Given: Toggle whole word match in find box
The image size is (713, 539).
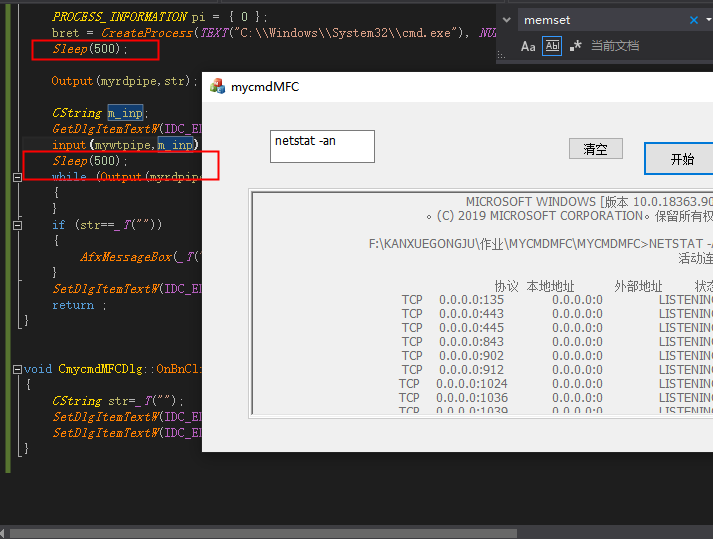Looking at the screenshot, I should click(x=552, y=46).
